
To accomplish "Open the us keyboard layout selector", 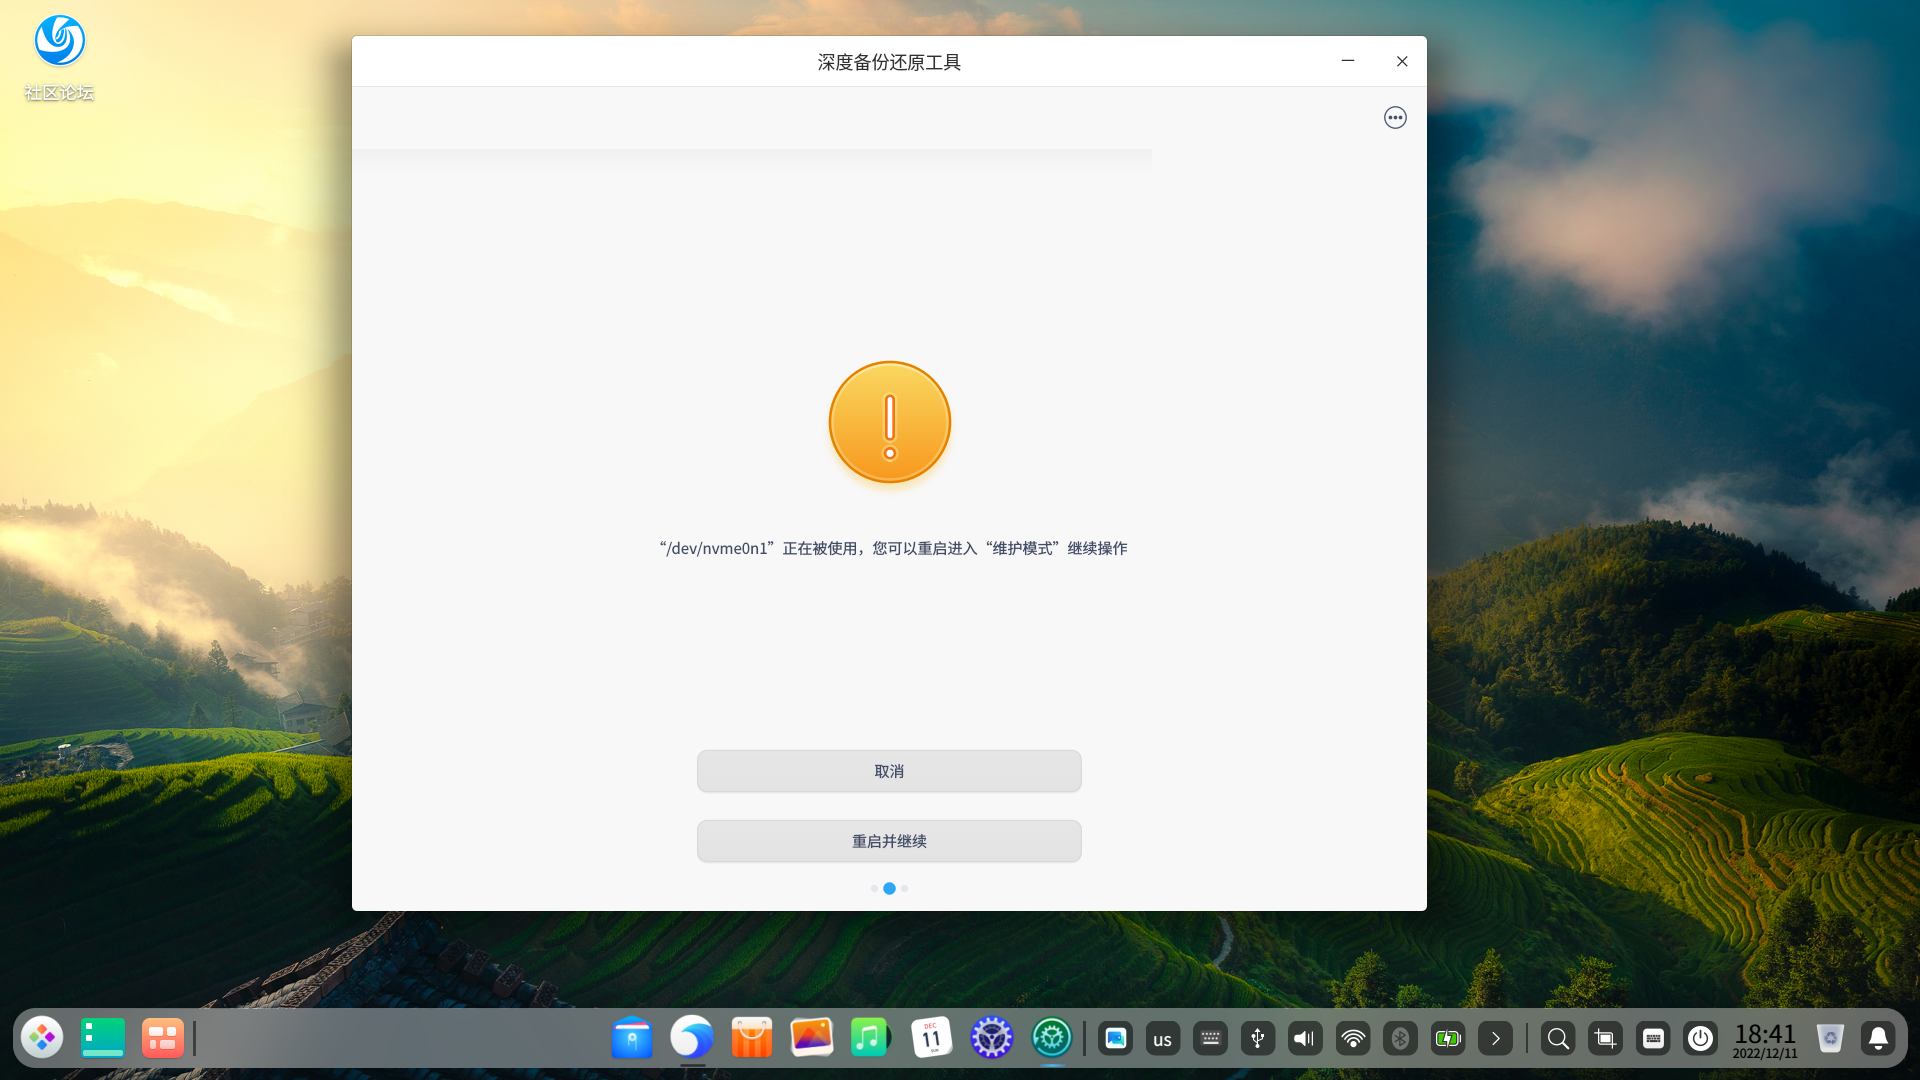I will coord(1162,1039).
